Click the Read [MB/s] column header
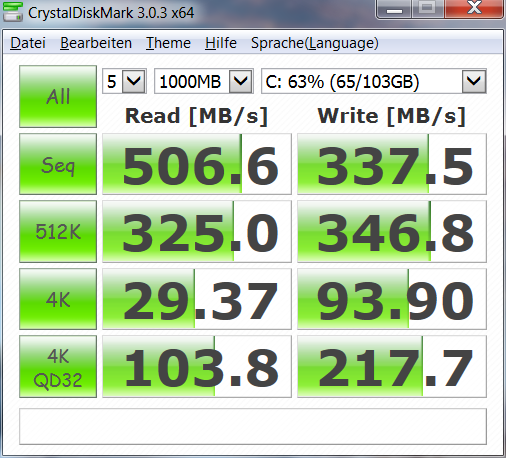Image resolution: width=506 pixels, height=458 pixels. pyautogui.click(x=196, y=116)
